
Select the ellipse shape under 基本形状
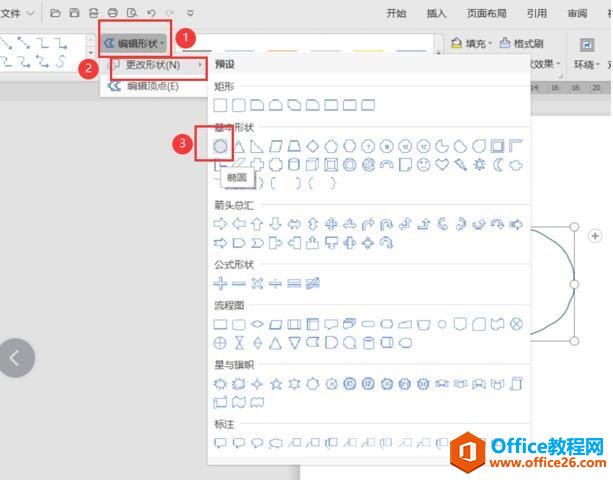(220, 146)
